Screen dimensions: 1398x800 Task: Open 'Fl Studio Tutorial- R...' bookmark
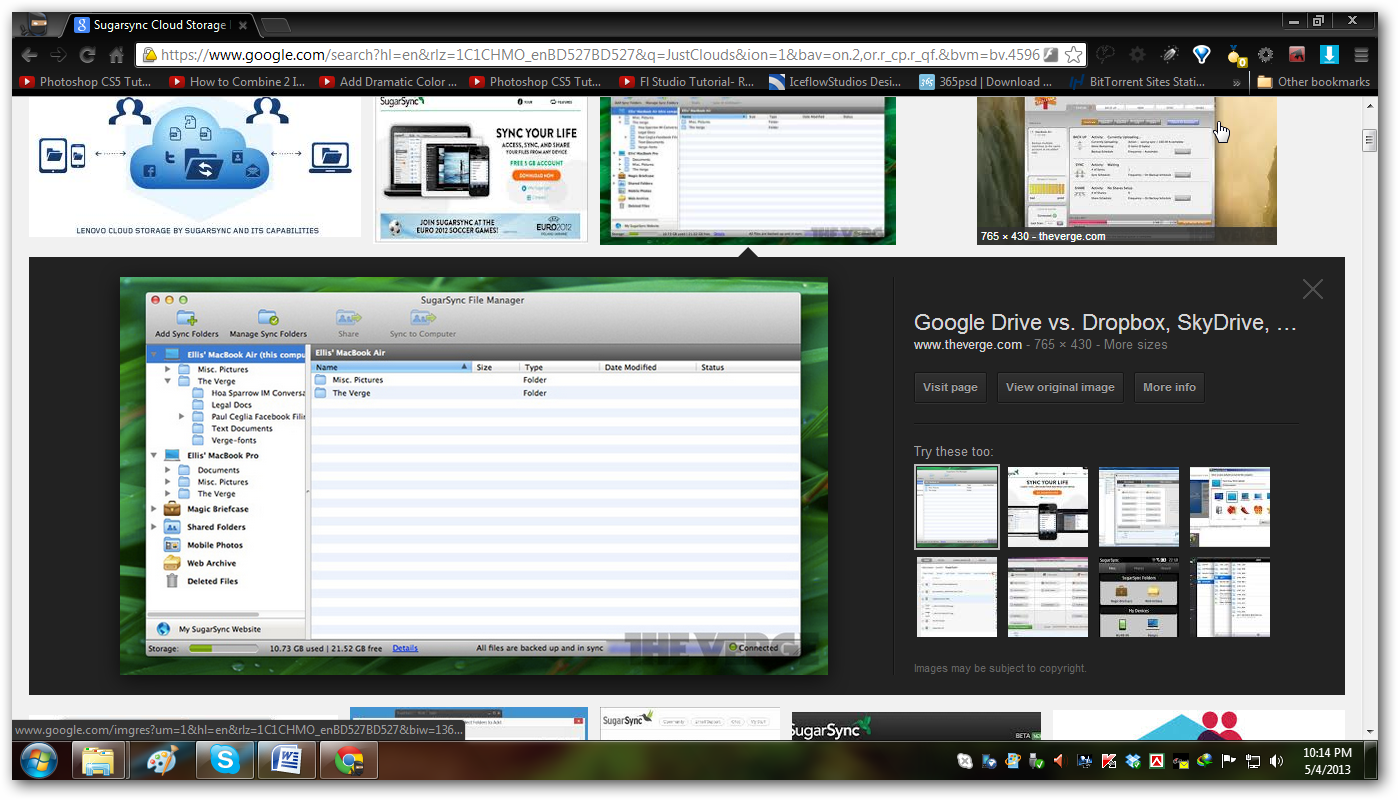tap(687, 82)
